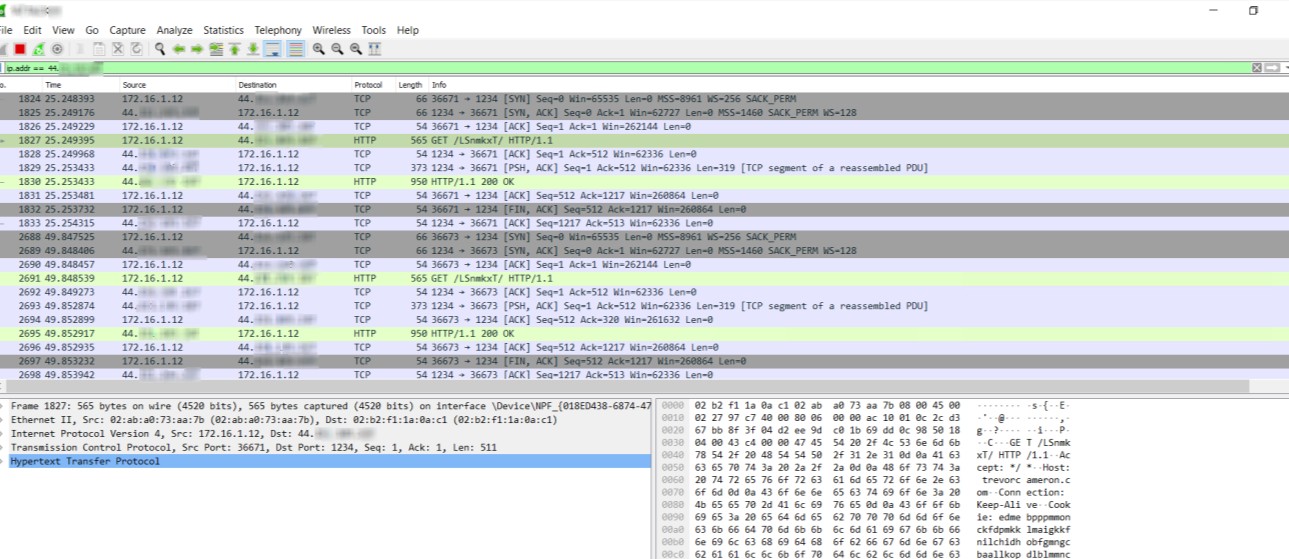The height and width of the screenshot is (559, 1289).
Task: Sort packets by the Protocol column header
Action: point(368,85)
